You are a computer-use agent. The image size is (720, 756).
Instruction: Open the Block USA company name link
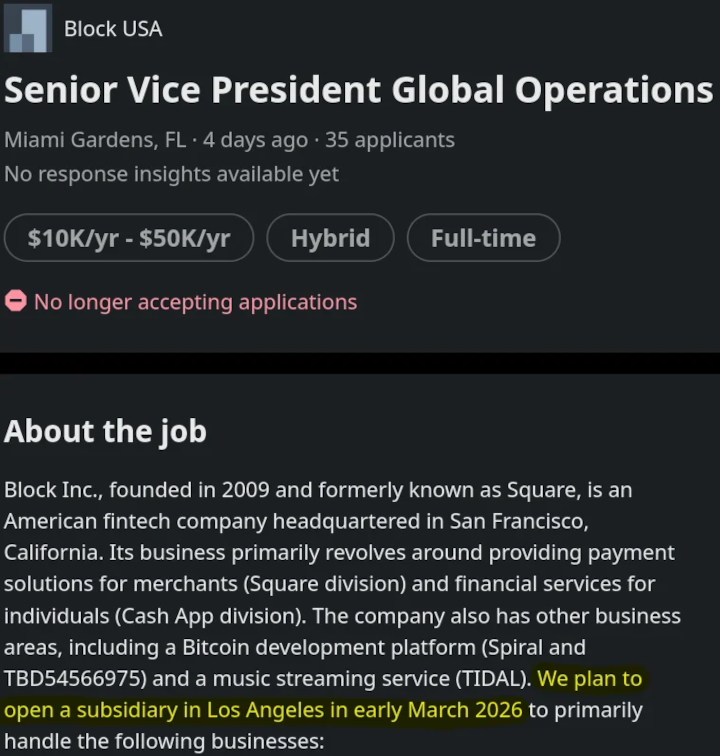(x=112, y=29)
